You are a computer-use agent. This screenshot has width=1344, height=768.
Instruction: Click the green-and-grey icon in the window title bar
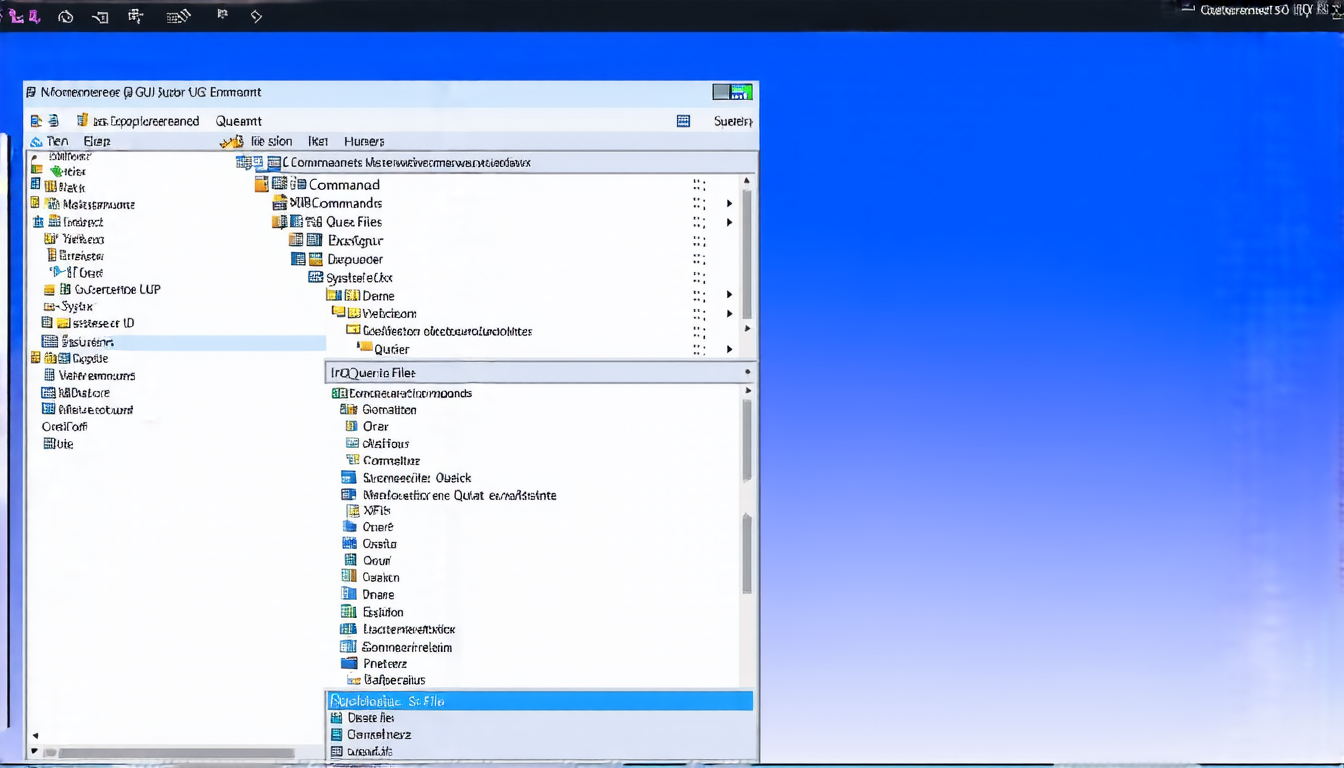[x=732, y=92]
